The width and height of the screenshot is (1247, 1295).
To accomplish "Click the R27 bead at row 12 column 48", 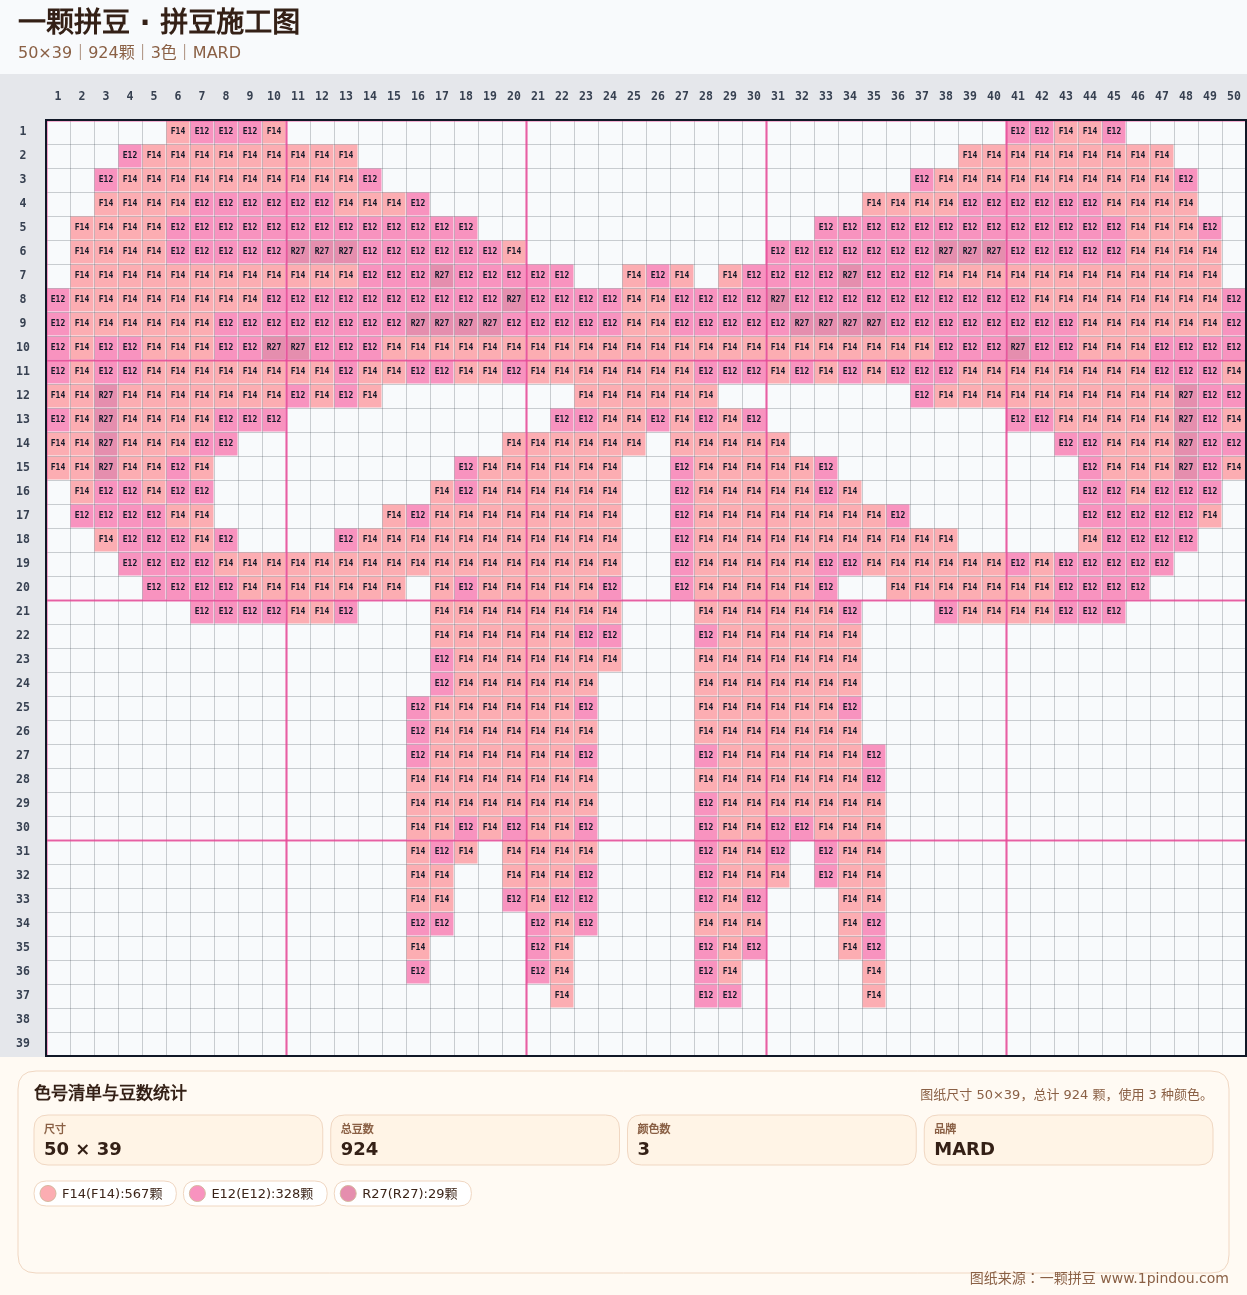I will coord(1186,395).
